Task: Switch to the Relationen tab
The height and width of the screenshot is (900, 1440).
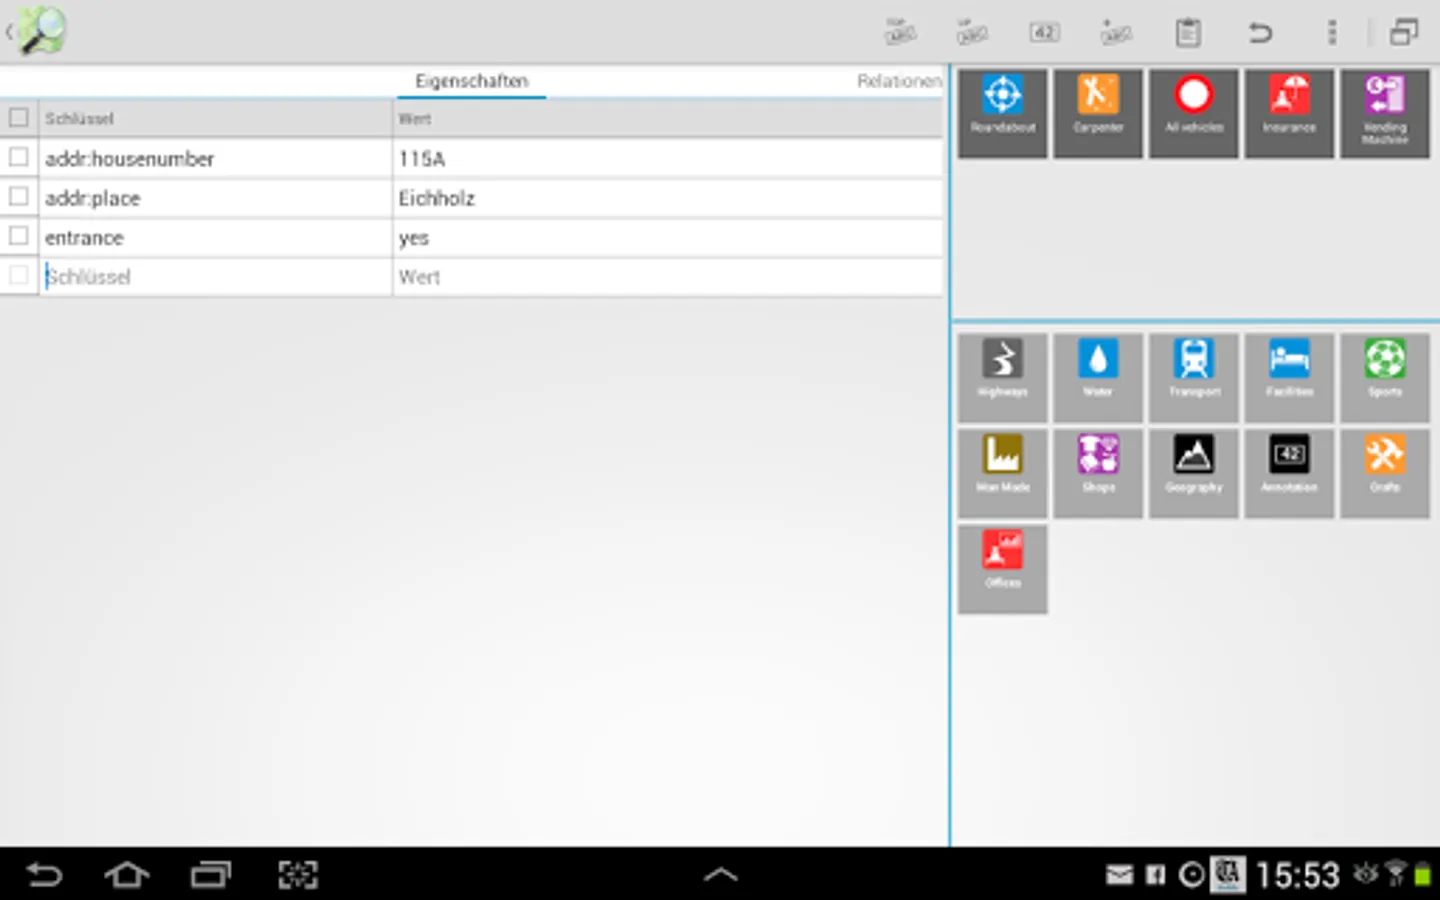Action: [899, 81]
